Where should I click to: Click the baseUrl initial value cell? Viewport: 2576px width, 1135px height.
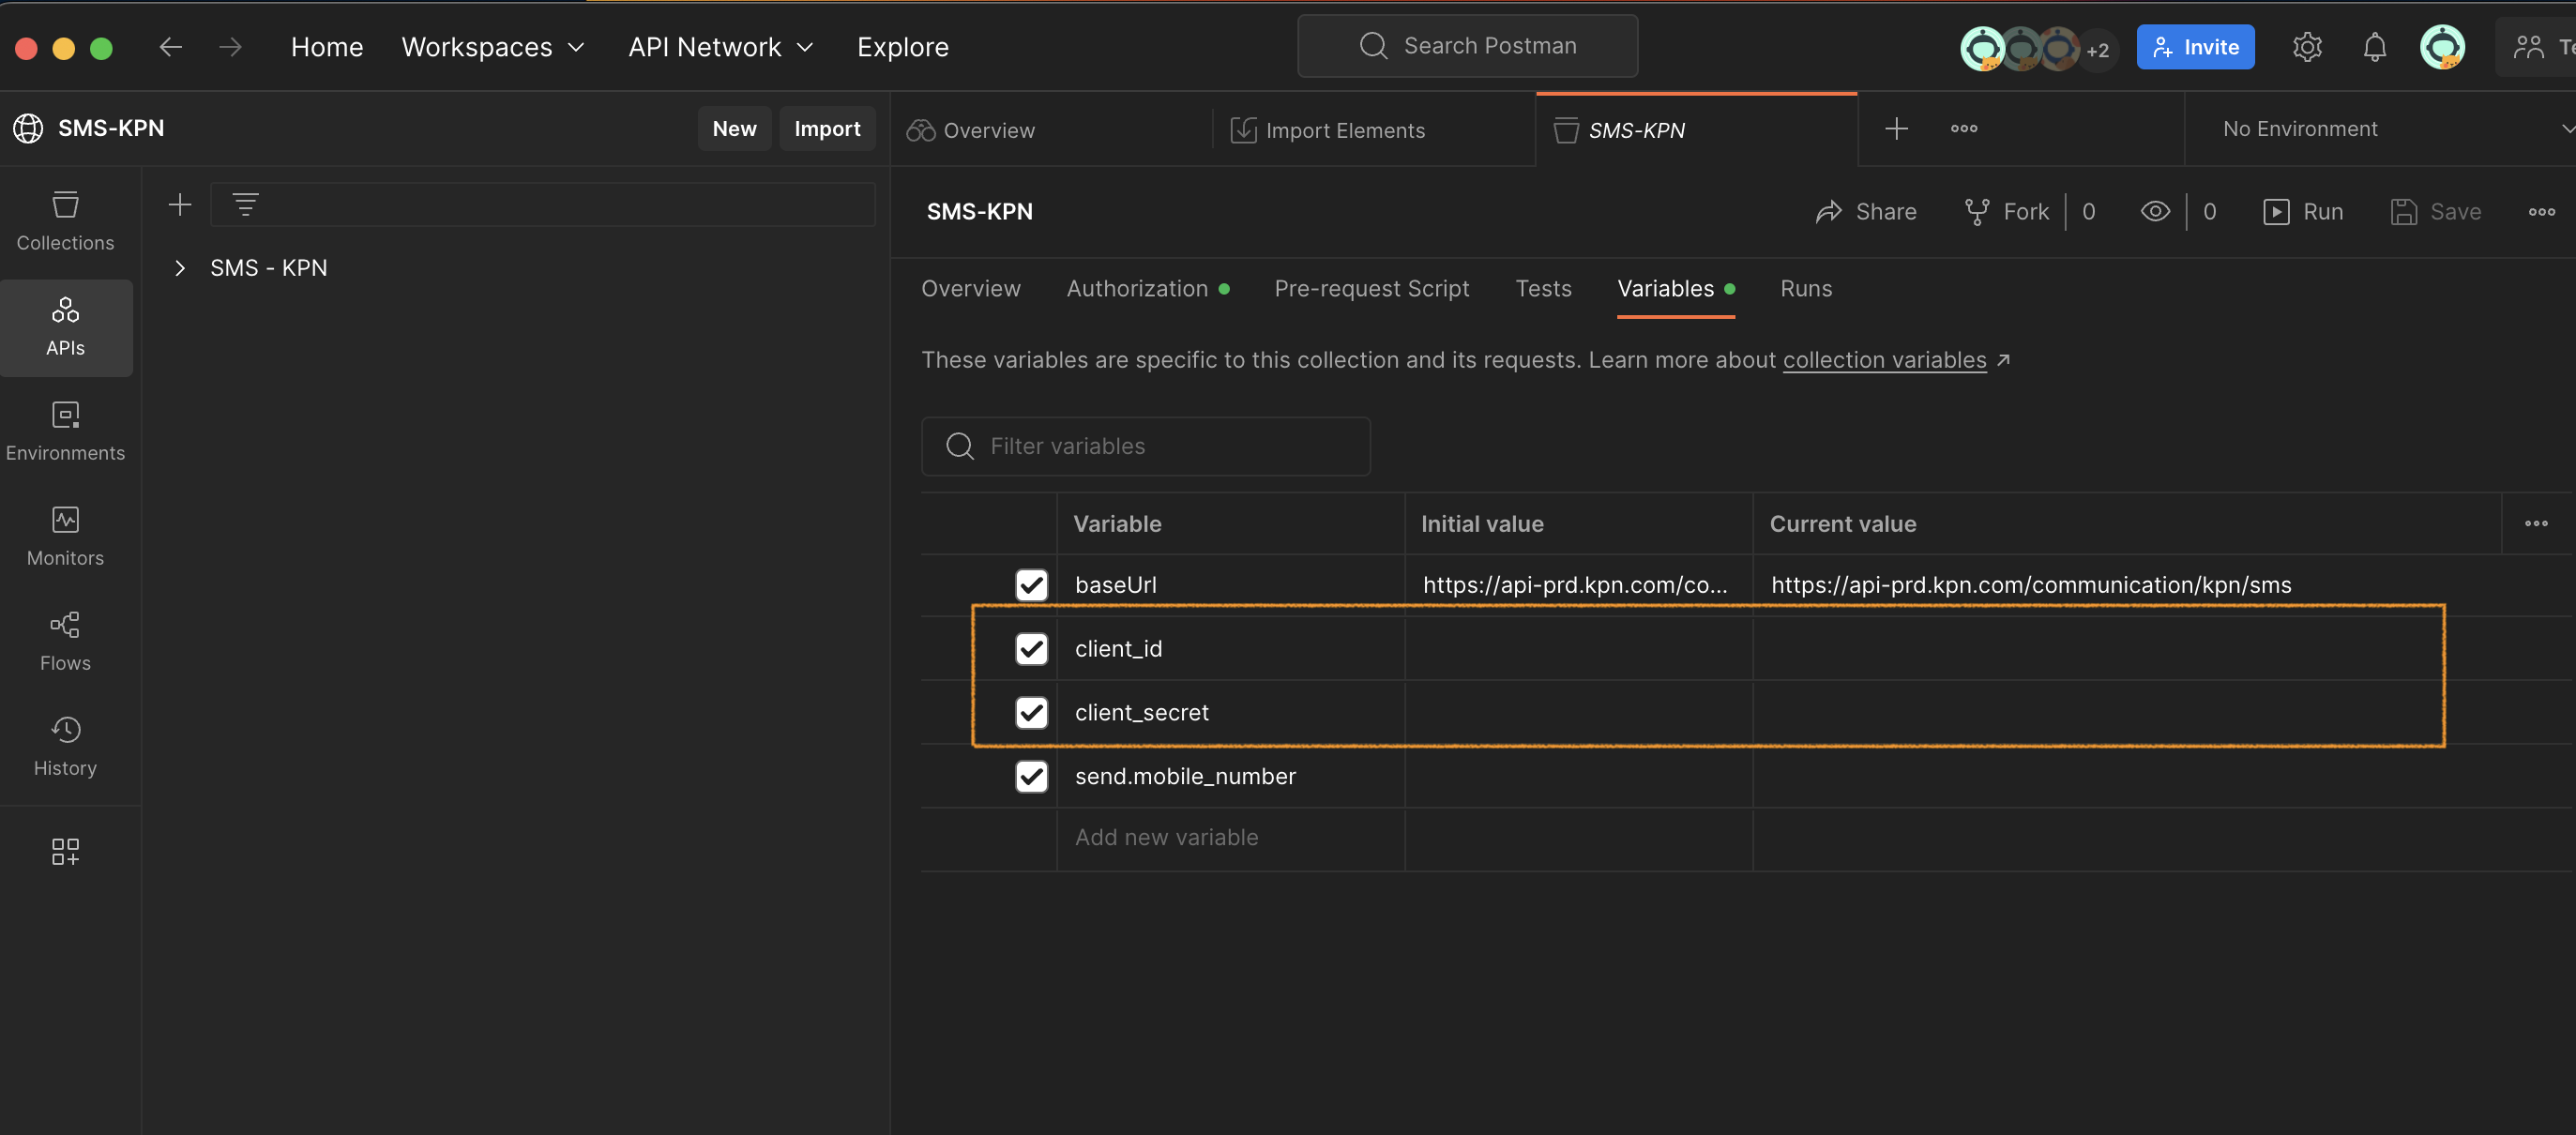pyautogui.click(x=1578, y=584)
